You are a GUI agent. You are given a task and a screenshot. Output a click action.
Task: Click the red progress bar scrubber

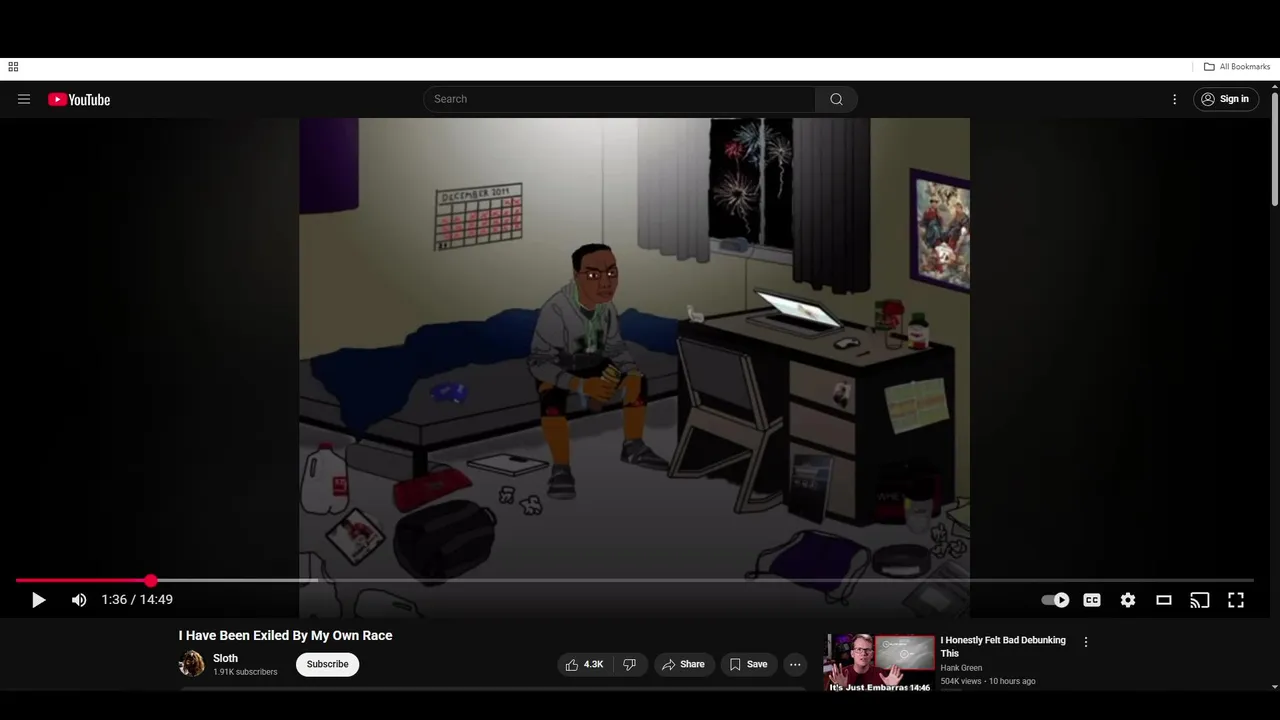click(151, 580)
